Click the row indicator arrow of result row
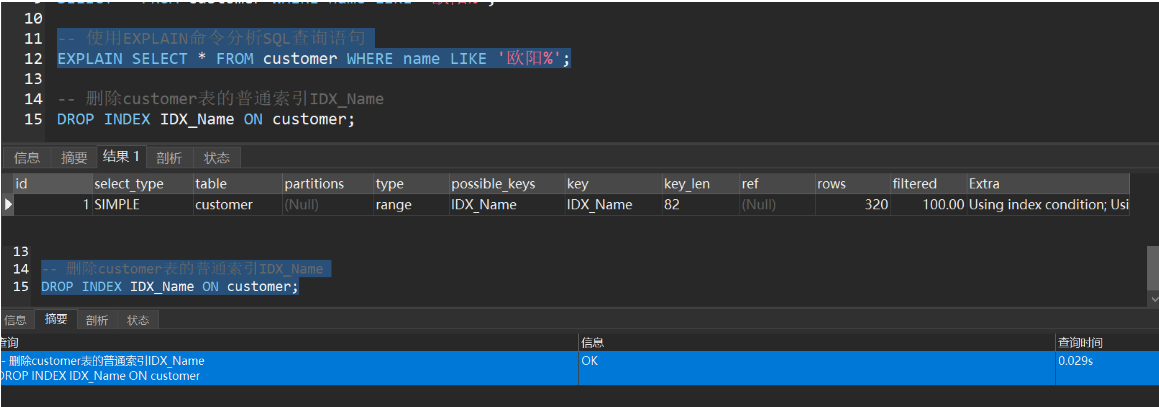Viewport: 1159px width, 407px height. point(7,205)
